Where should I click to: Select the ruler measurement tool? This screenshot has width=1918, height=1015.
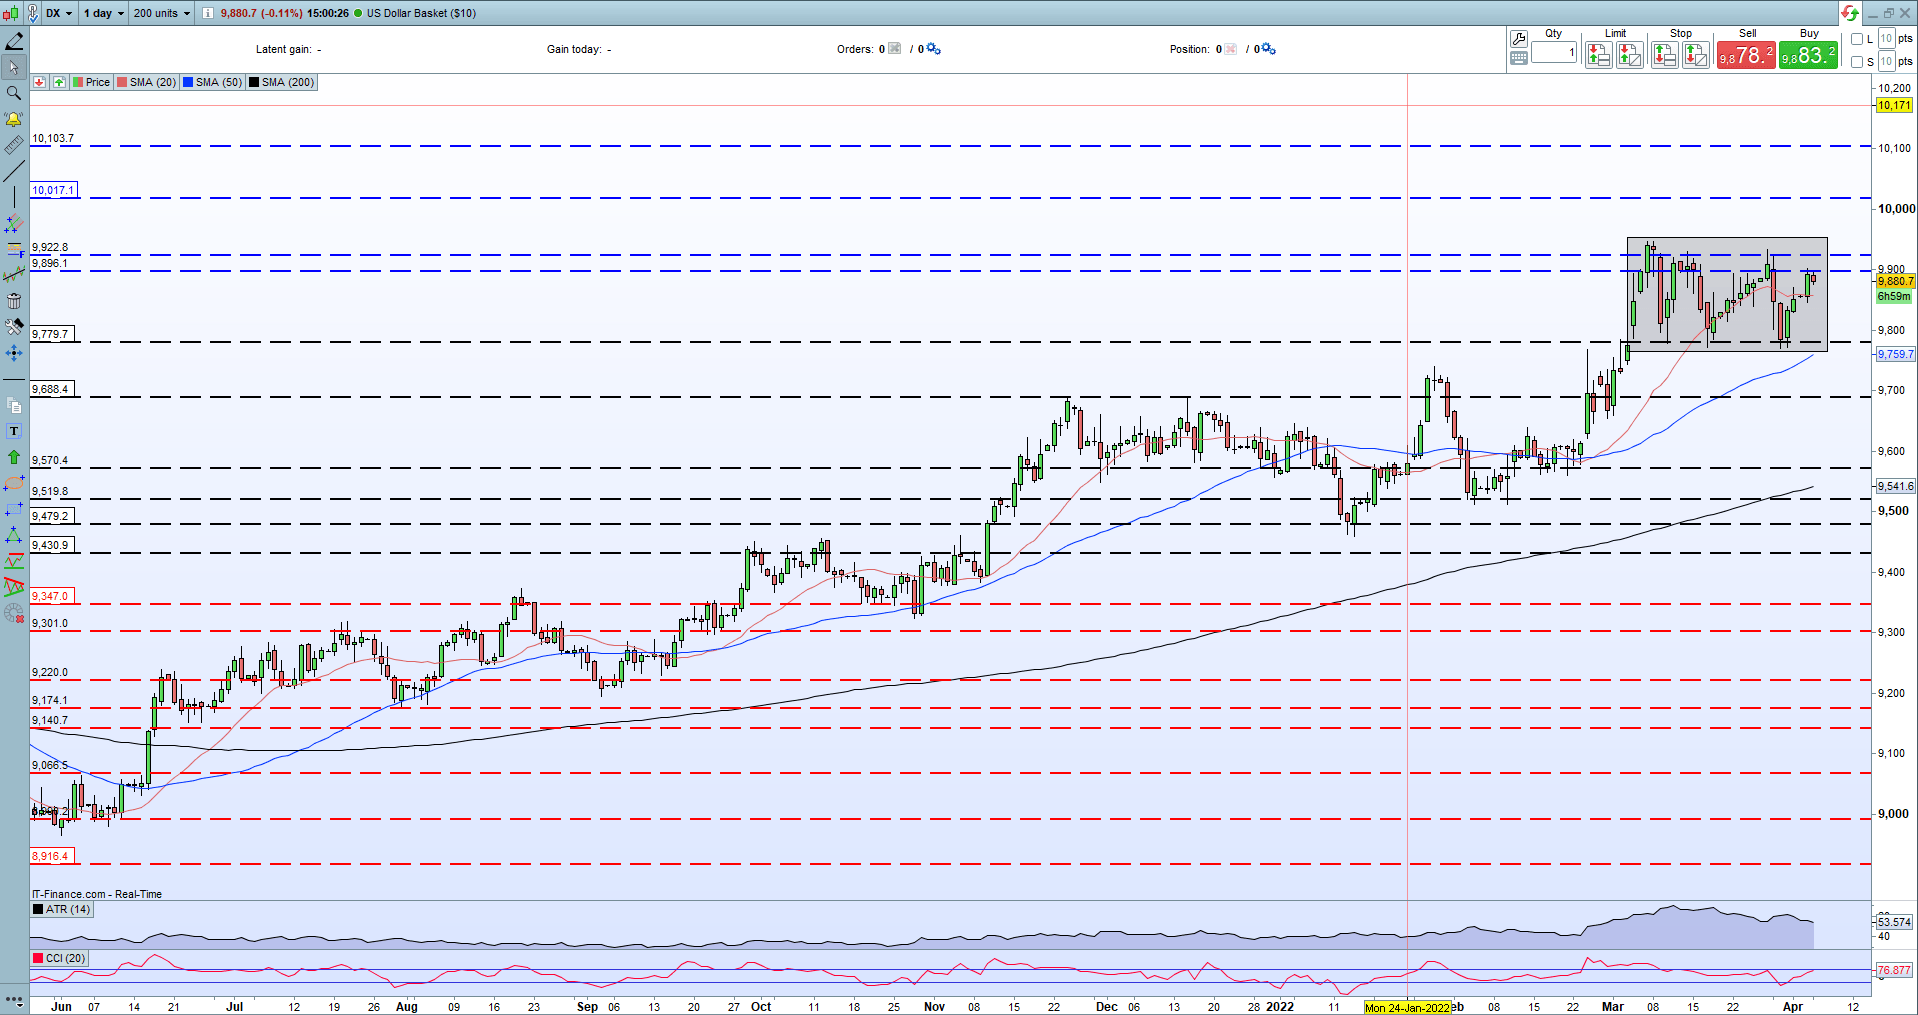pos(14,145)
